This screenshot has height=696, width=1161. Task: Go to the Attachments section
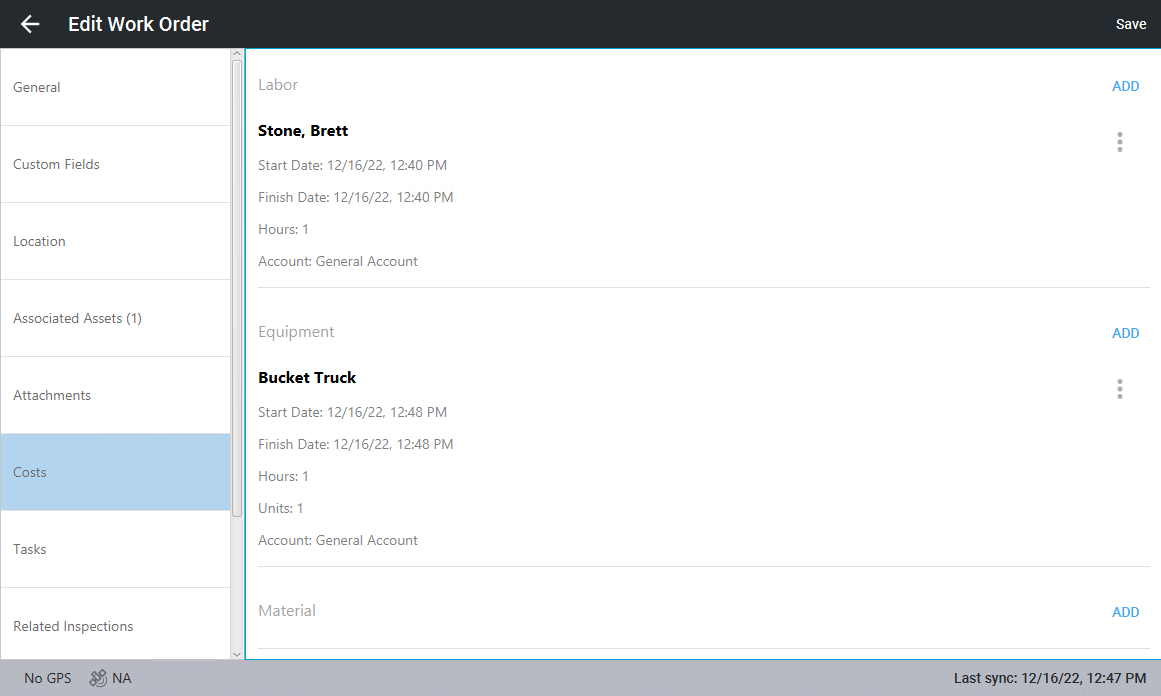(115, 395)
